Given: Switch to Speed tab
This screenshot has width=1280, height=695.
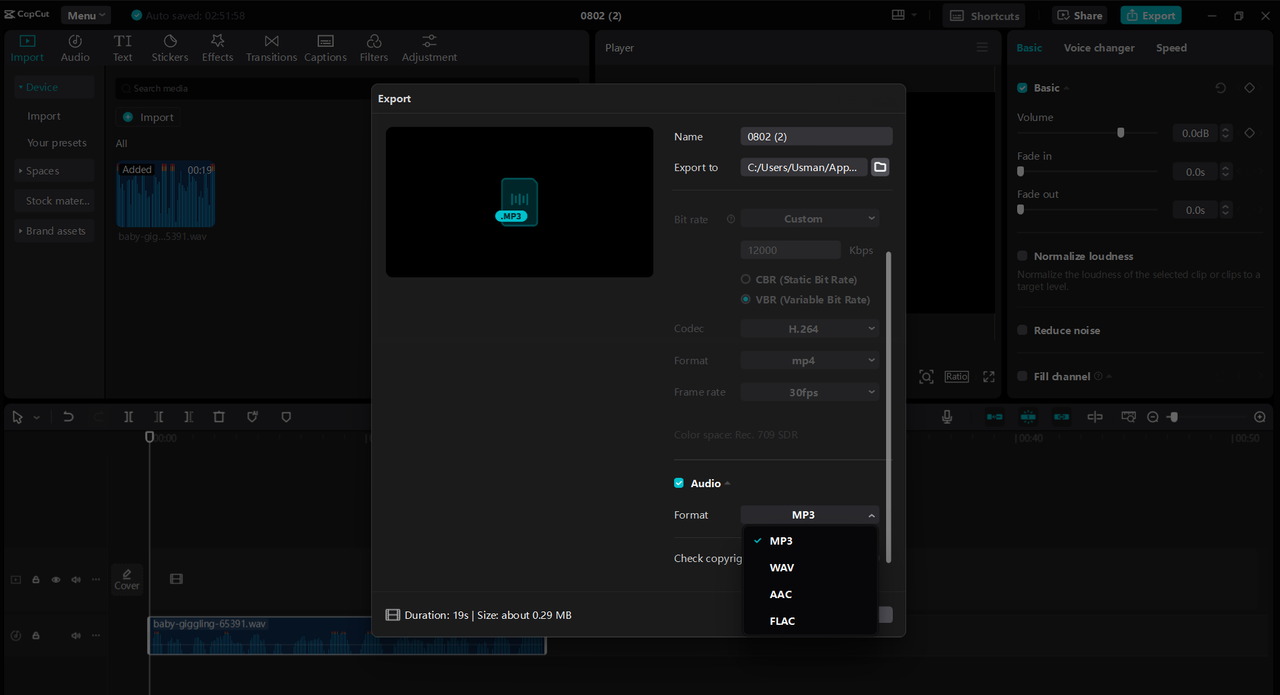Looking at the screenshot, I should pos(1171,48).
